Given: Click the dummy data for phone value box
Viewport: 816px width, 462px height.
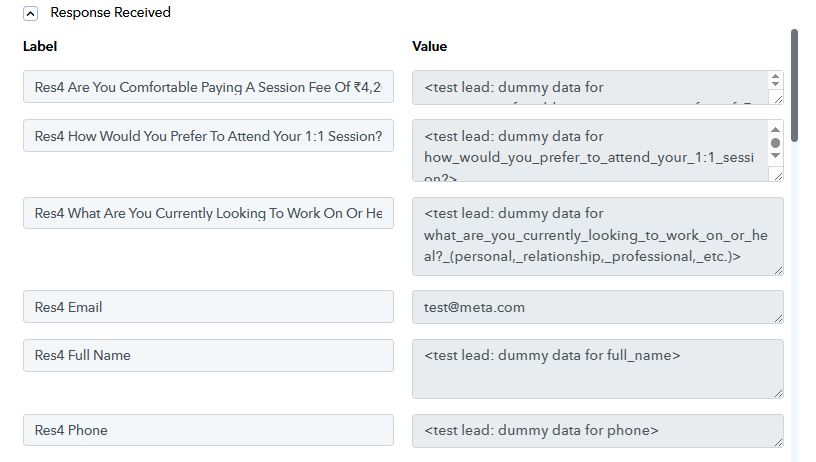Looking at the screenshot, I should (590, 430).
